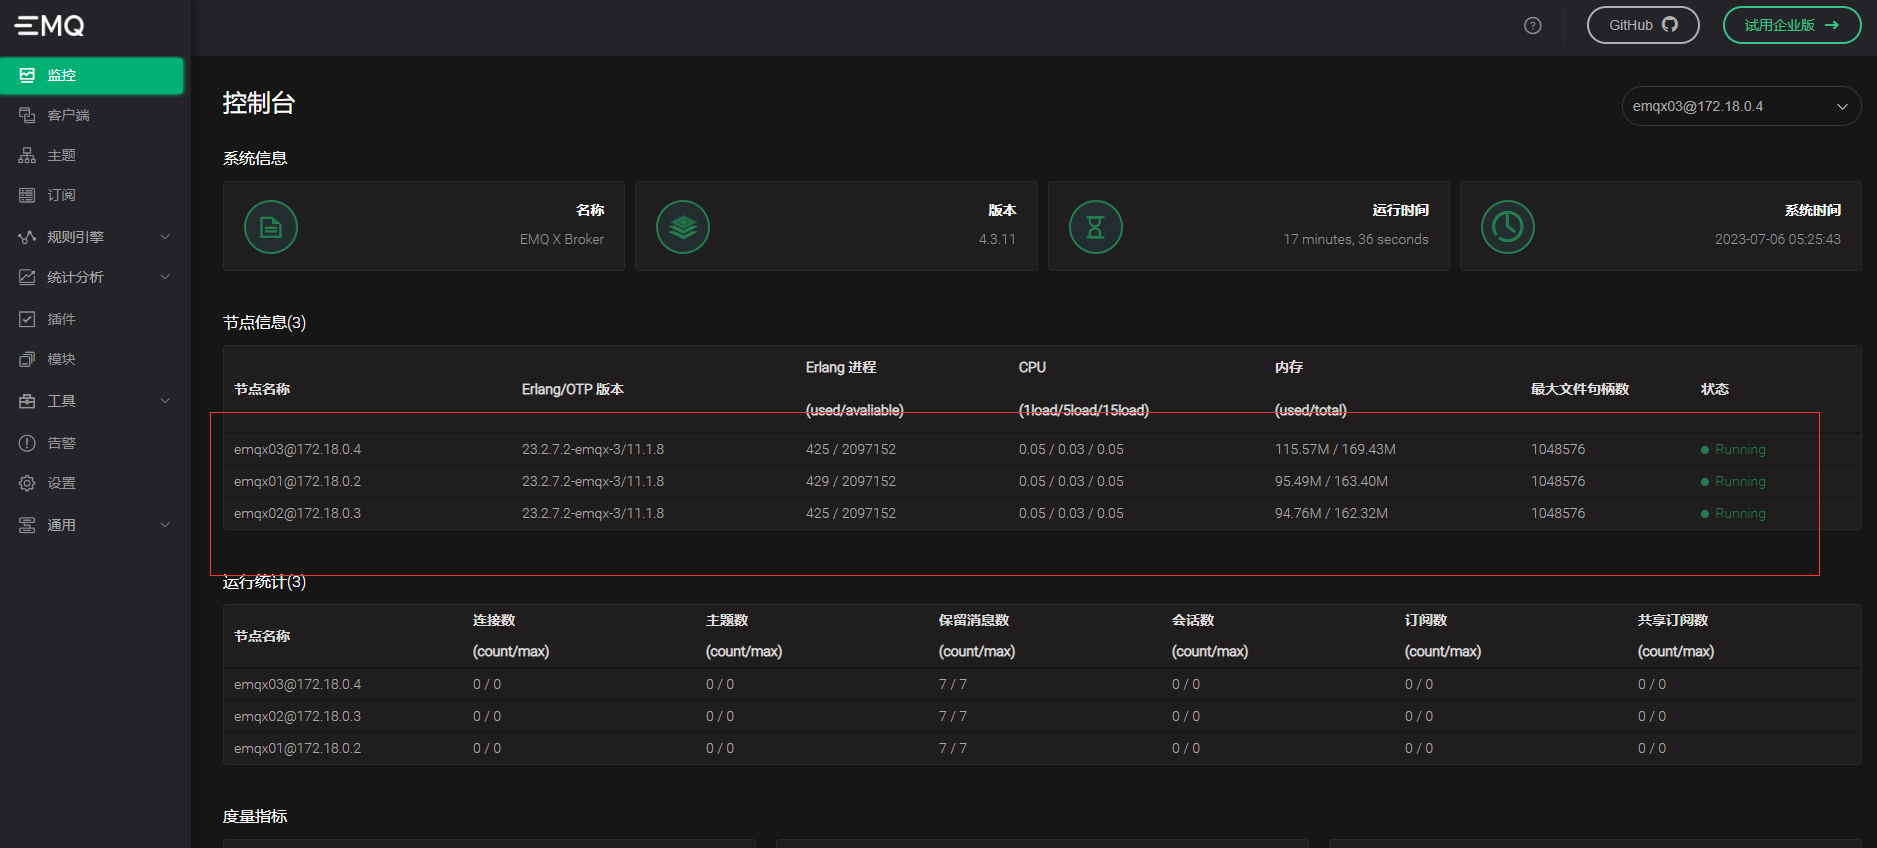Click the 最大文件句柄数 column header

[1580, 389]
